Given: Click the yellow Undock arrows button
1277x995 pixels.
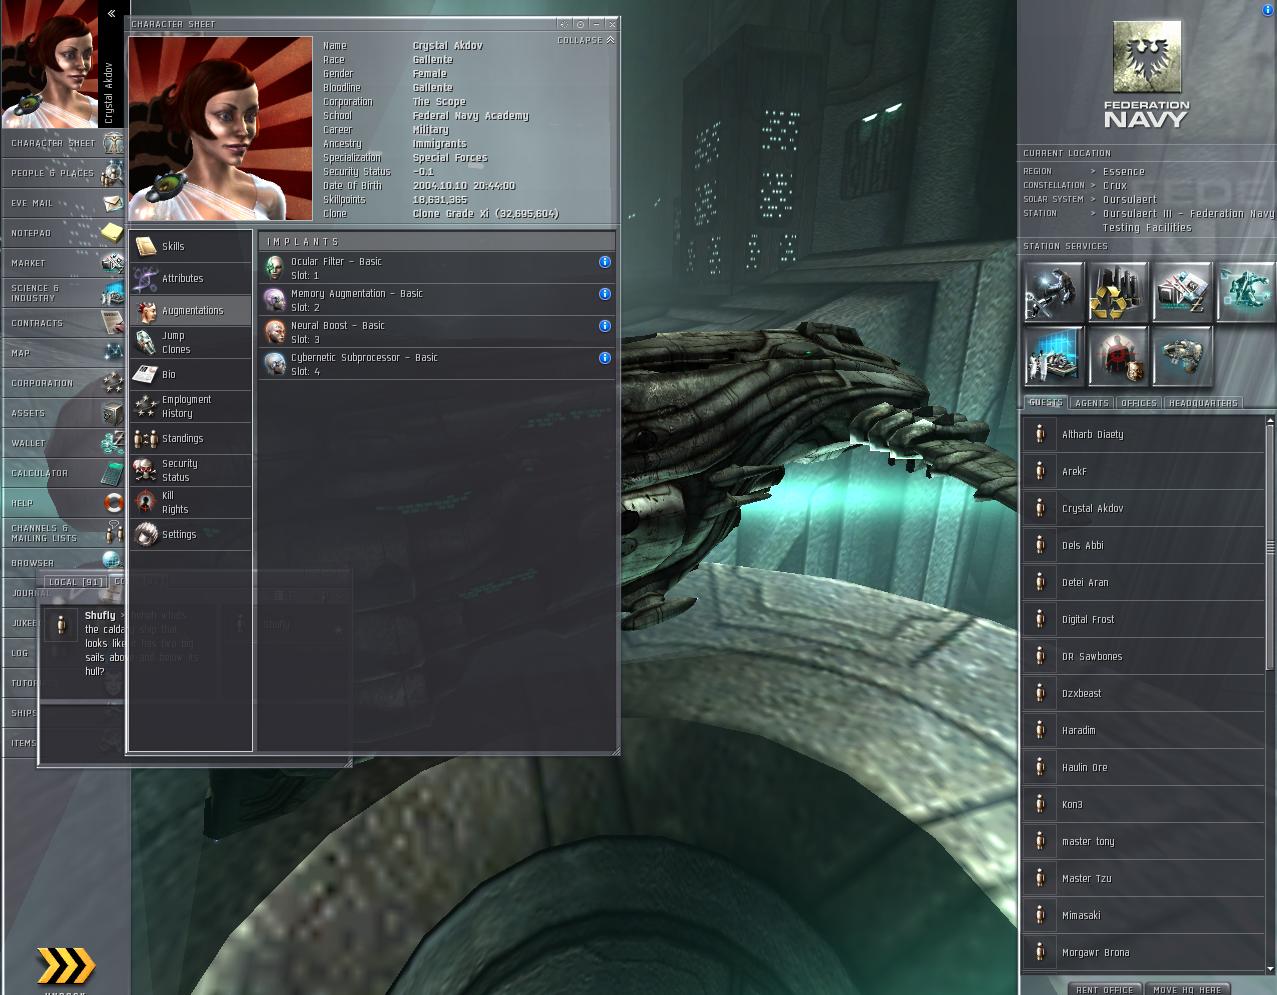Looking at the screenshot, I should tap(66, 966).
